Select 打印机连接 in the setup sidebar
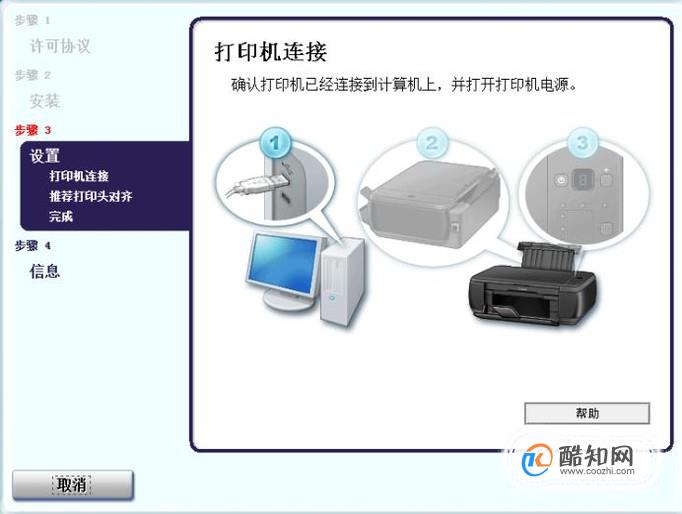682x514 pixels. [x=79, y=176]
